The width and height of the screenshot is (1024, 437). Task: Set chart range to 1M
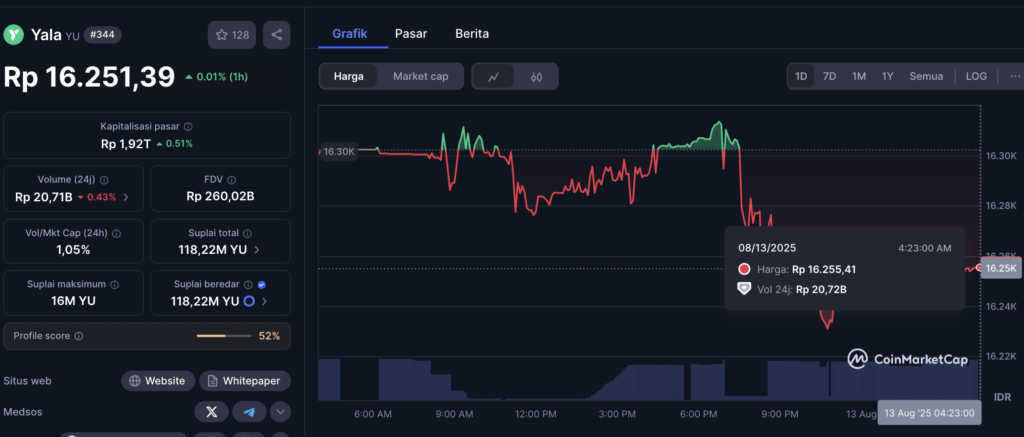859,76
